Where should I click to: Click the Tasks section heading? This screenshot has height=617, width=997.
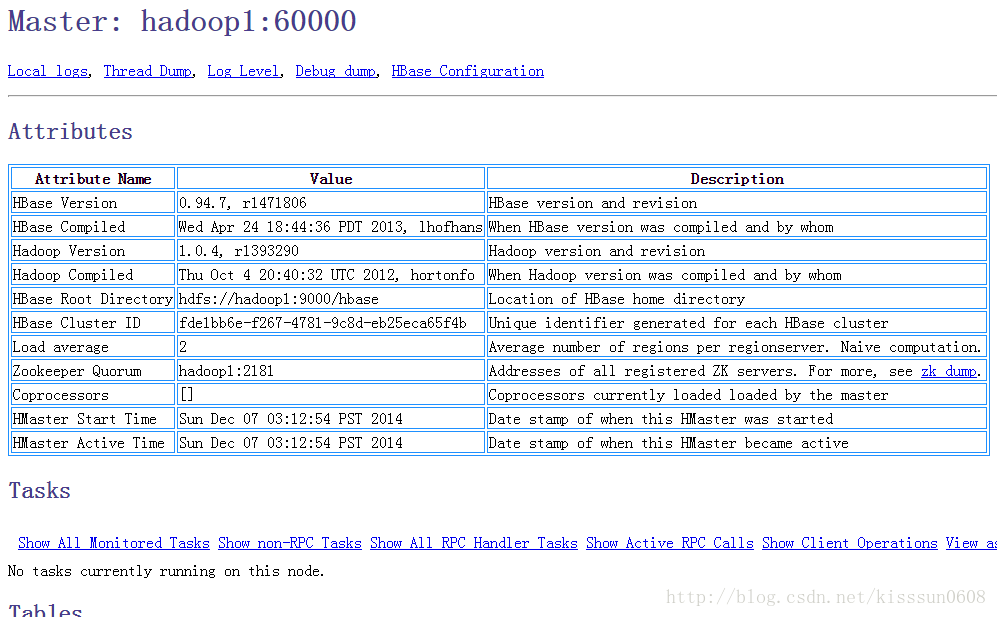point(39,490)
